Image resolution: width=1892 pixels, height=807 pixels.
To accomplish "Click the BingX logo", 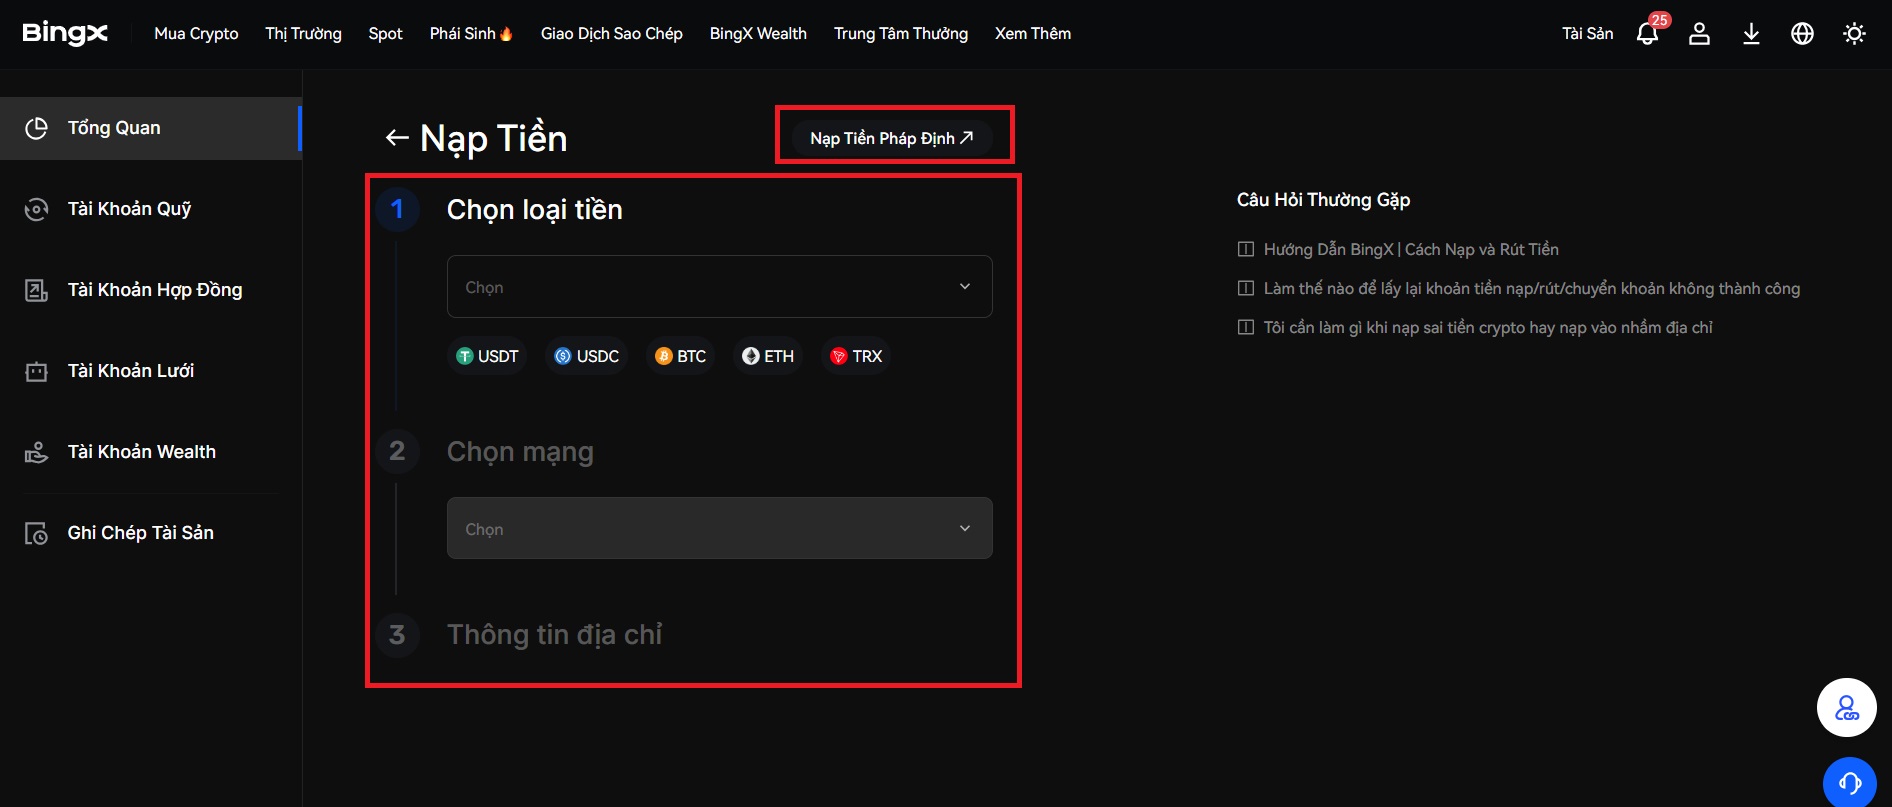I will 65,33.
